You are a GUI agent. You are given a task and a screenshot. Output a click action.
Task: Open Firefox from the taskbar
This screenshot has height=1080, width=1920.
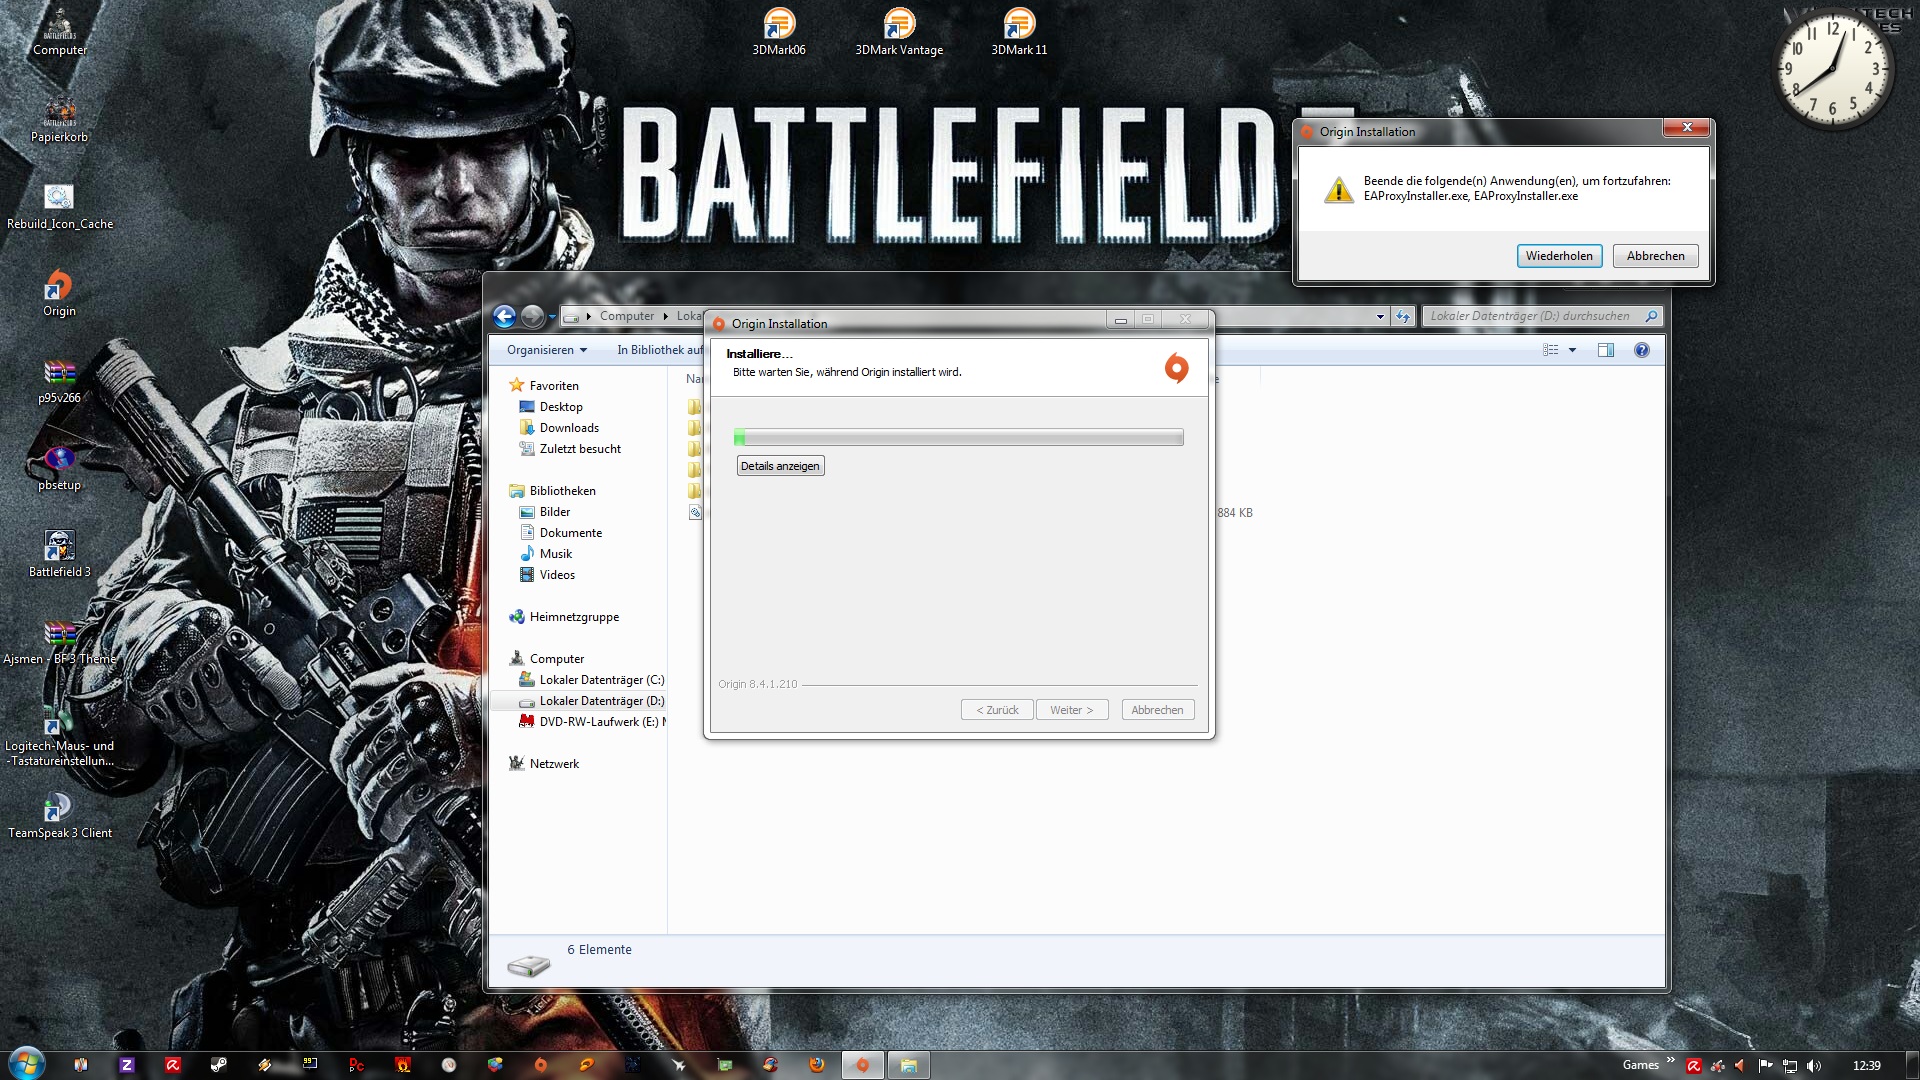pyautogui.click(x=817, y=1065)
